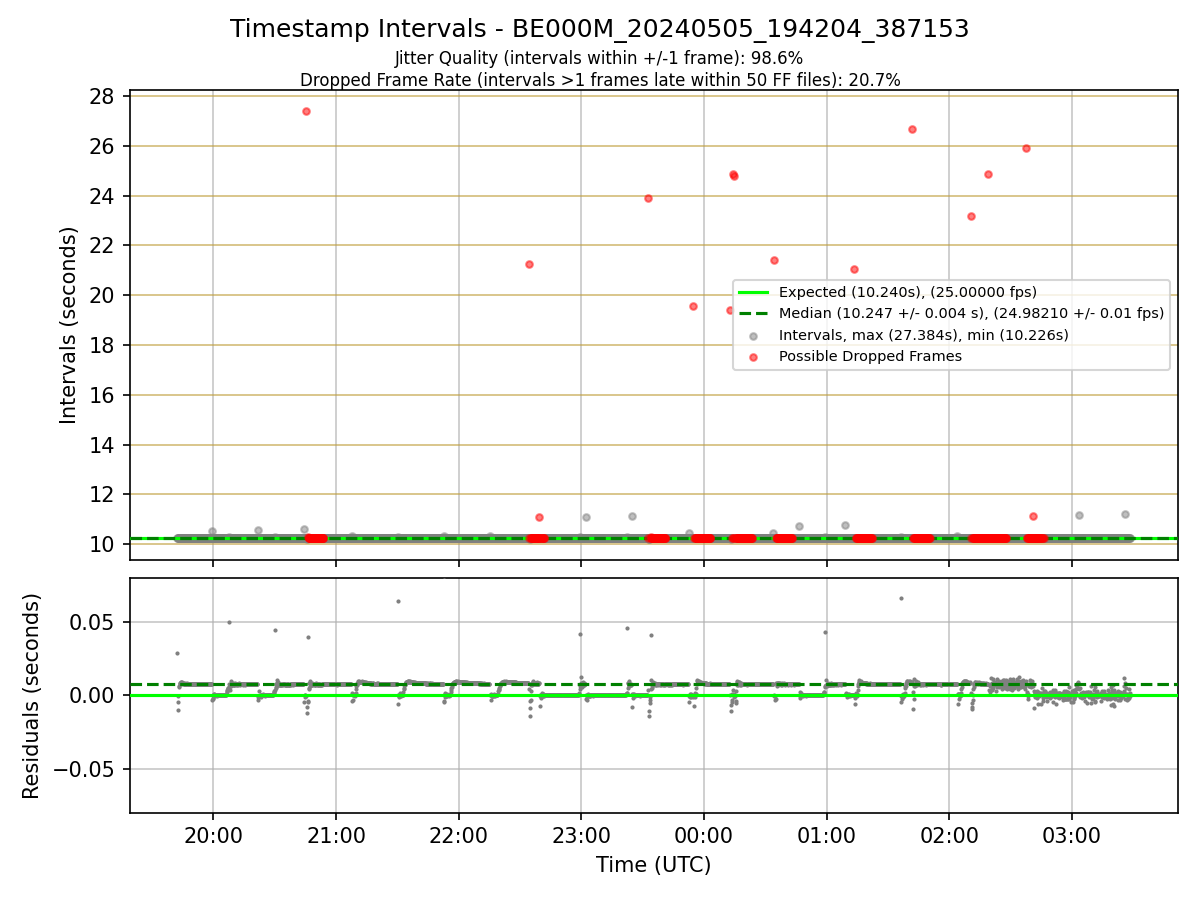Click the 'Time (UTC)' x-axis label
The width and height of the screenshot is (1200, 900).
(653, 865)
